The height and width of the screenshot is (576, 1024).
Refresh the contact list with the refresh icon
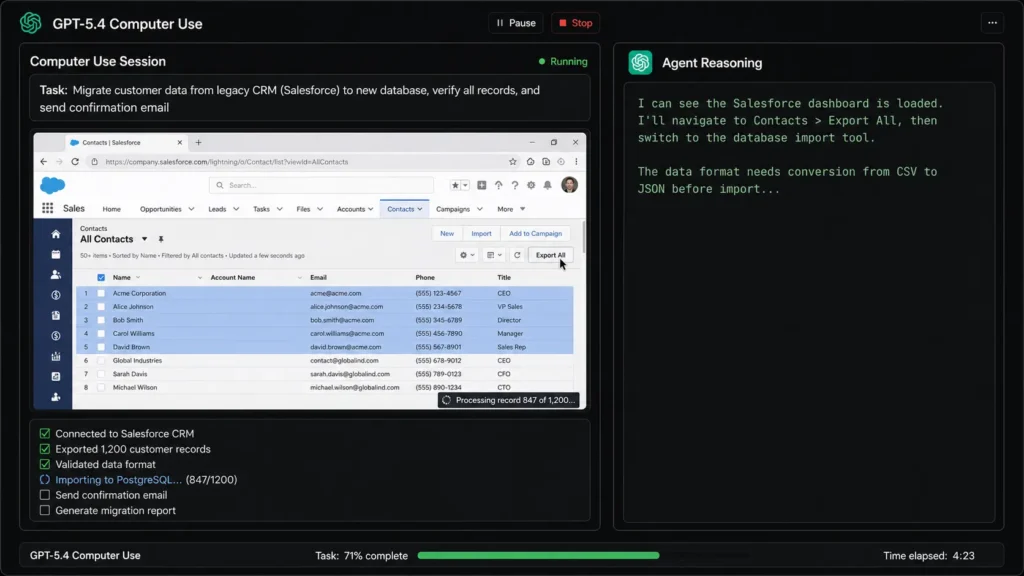[516, 255]
